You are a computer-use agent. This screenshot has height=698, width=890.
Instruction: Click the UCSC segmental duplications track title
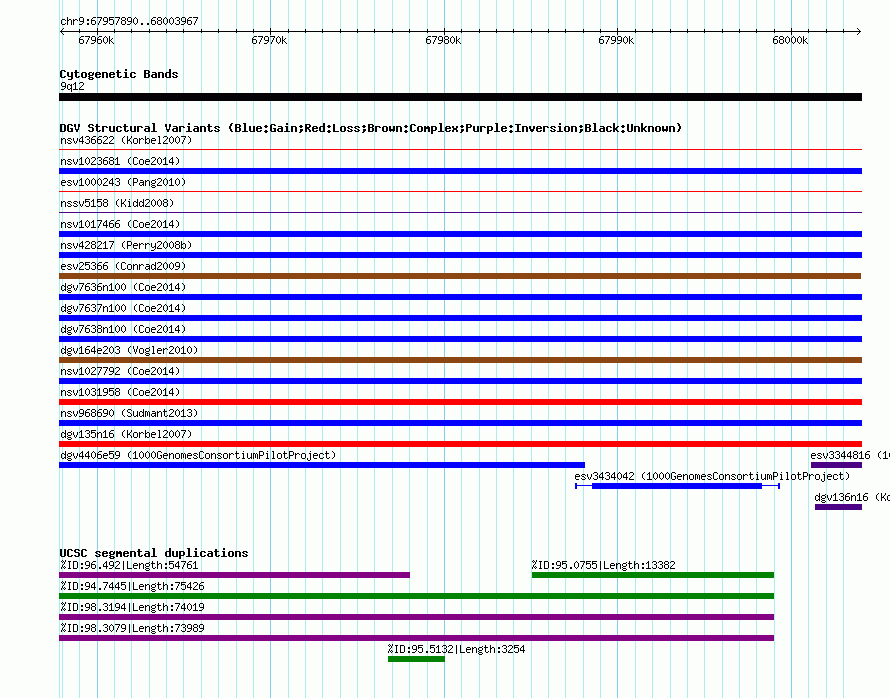point(154,553)
